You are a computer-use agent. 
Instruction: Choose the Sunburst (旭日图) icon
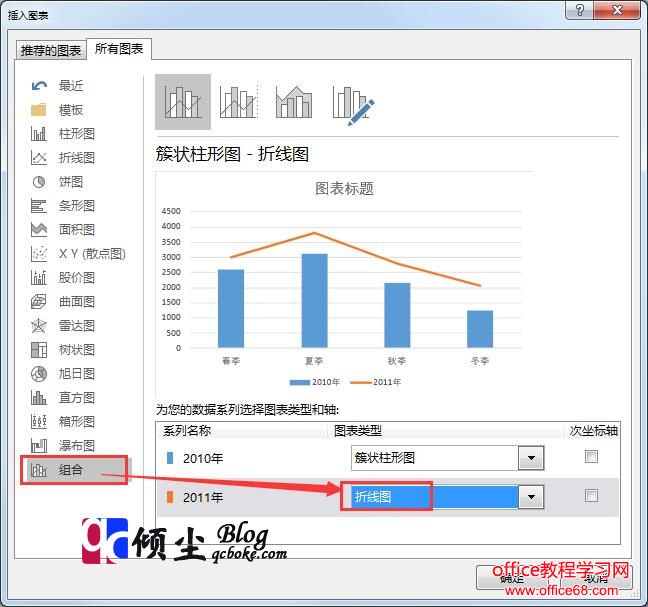[x=39, y=374]
